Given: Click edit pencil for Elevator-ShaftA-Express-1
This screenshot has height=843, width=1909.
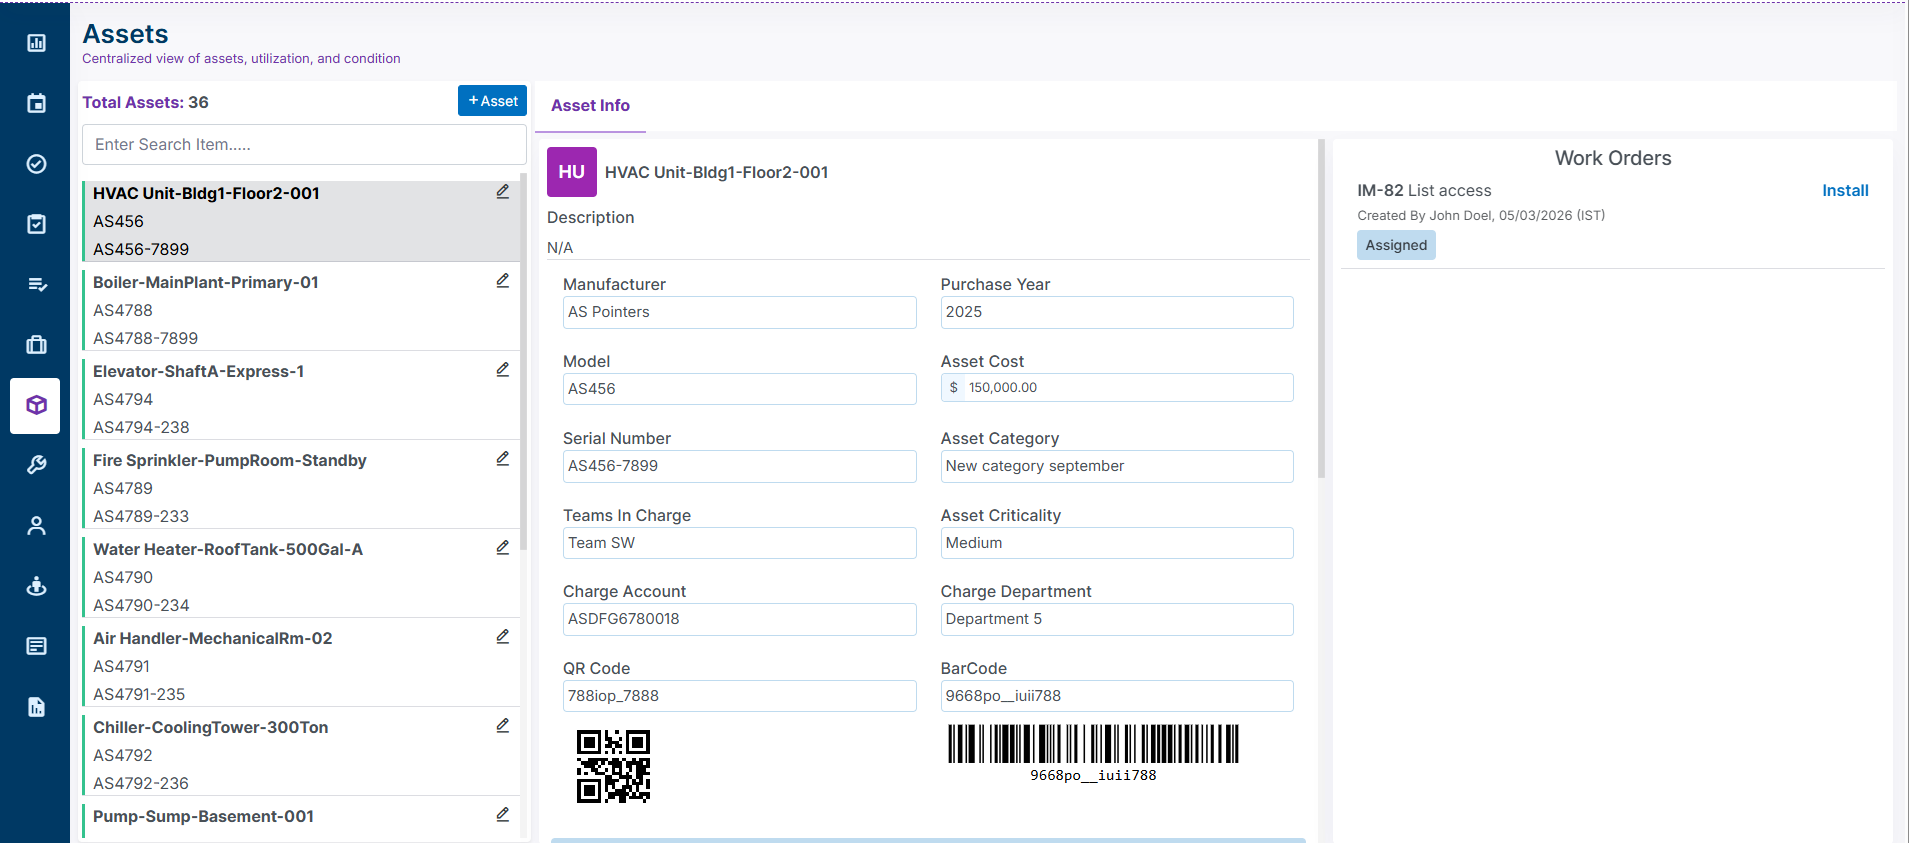Looking at the screenshot, I should point(503,370).
